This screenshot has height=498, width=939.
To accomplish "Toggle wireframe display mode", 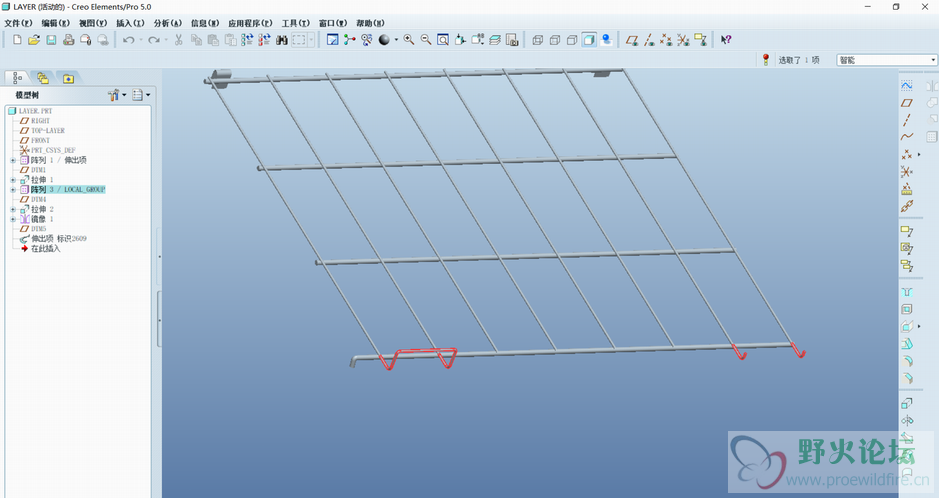I will tap(537, 40).
